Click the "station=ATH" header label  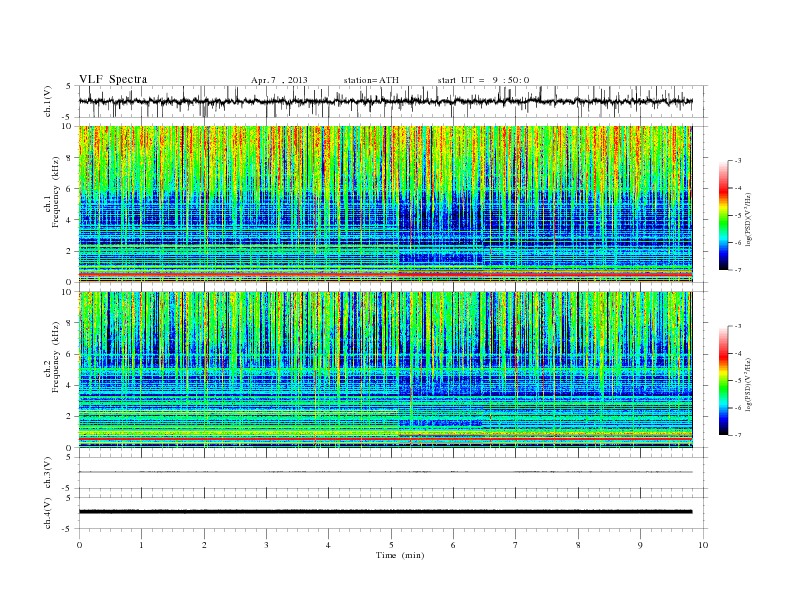371,80
